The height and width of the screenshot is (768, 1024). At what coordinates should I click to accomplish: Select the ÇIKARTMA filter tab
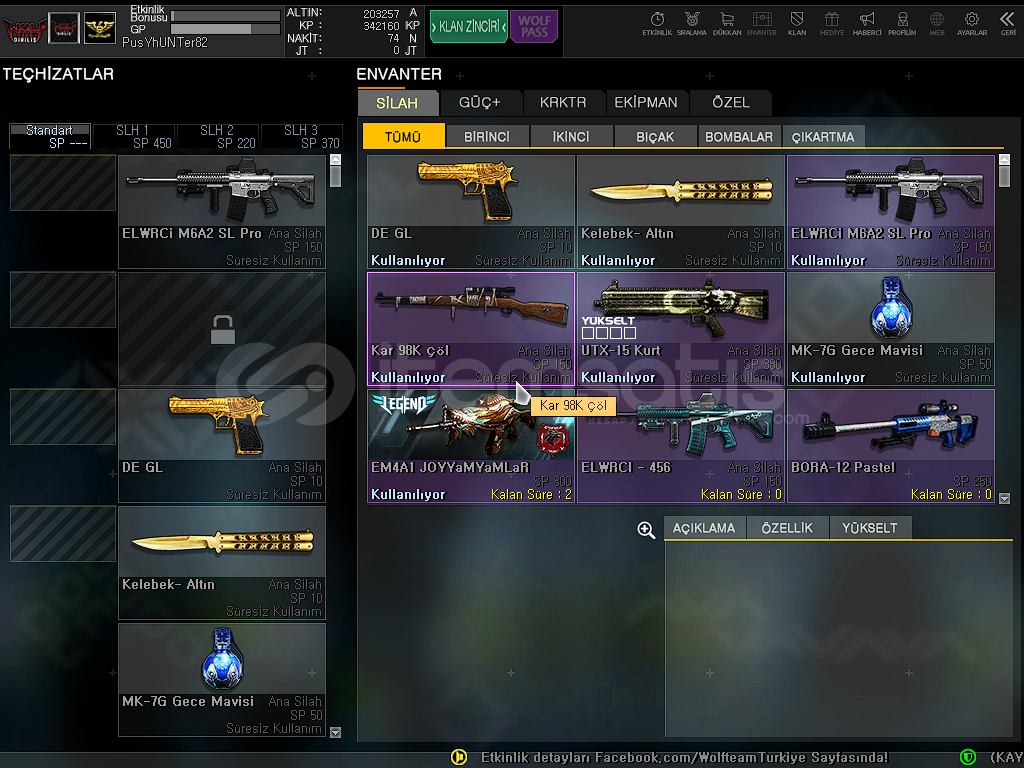[824, 136]
